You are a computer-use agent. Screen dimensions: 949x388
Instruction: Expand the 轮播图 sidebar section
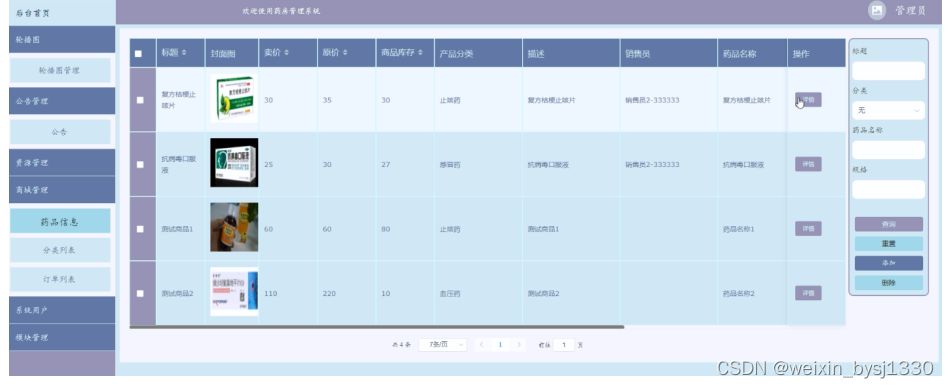click(x=62, y=39)
